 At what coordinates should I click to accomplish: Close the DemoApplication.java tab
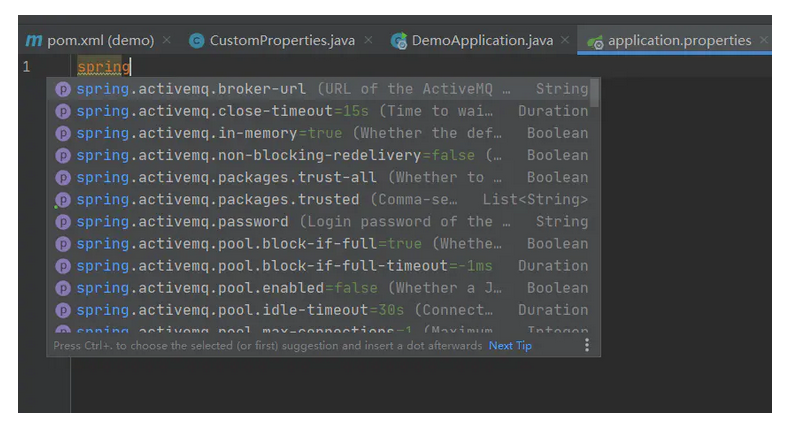pyautogui.click(x=565, y=40)
